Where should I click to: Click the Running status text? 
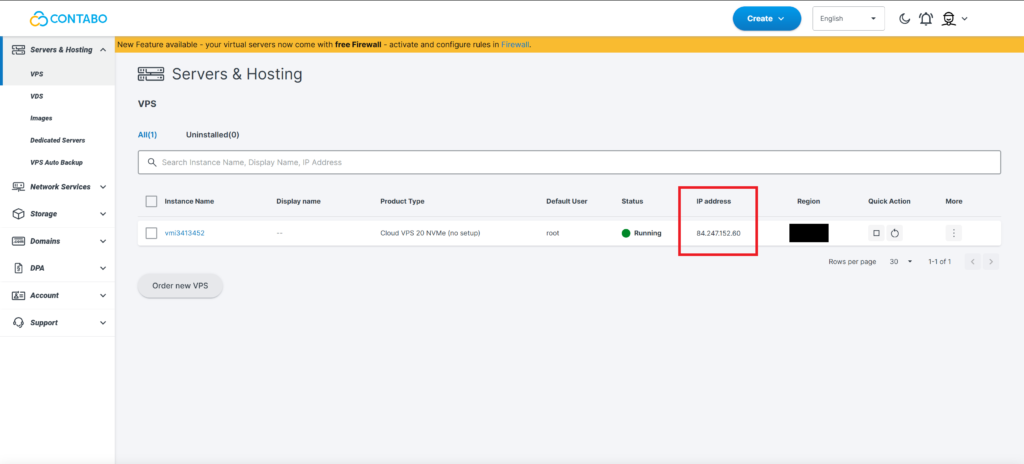(647, 233)
